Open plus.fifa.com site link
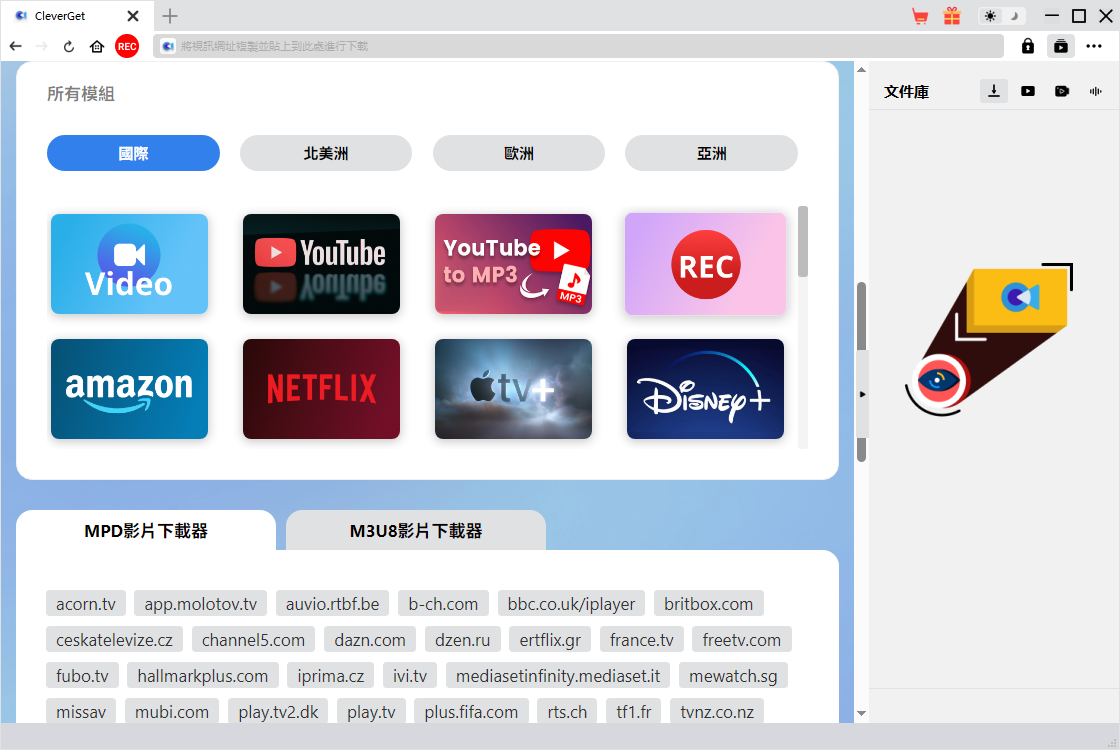1120x750 pixels. coord(471,711)
